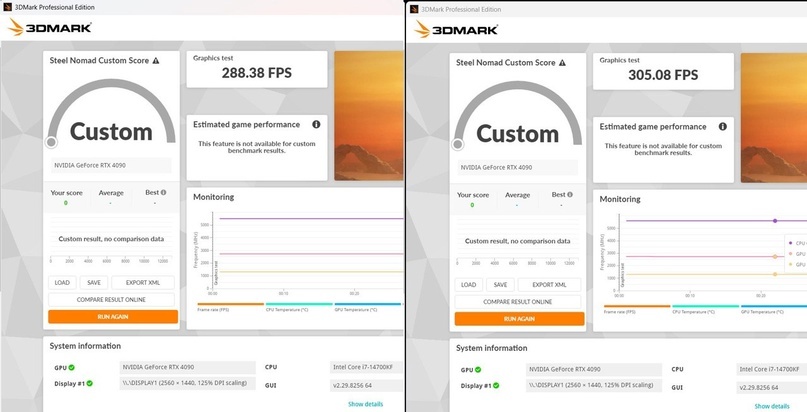Viewport: 807px width, 412px height.
Task: Click the green GPU check icon in right window
Action: tap(478, 369)
